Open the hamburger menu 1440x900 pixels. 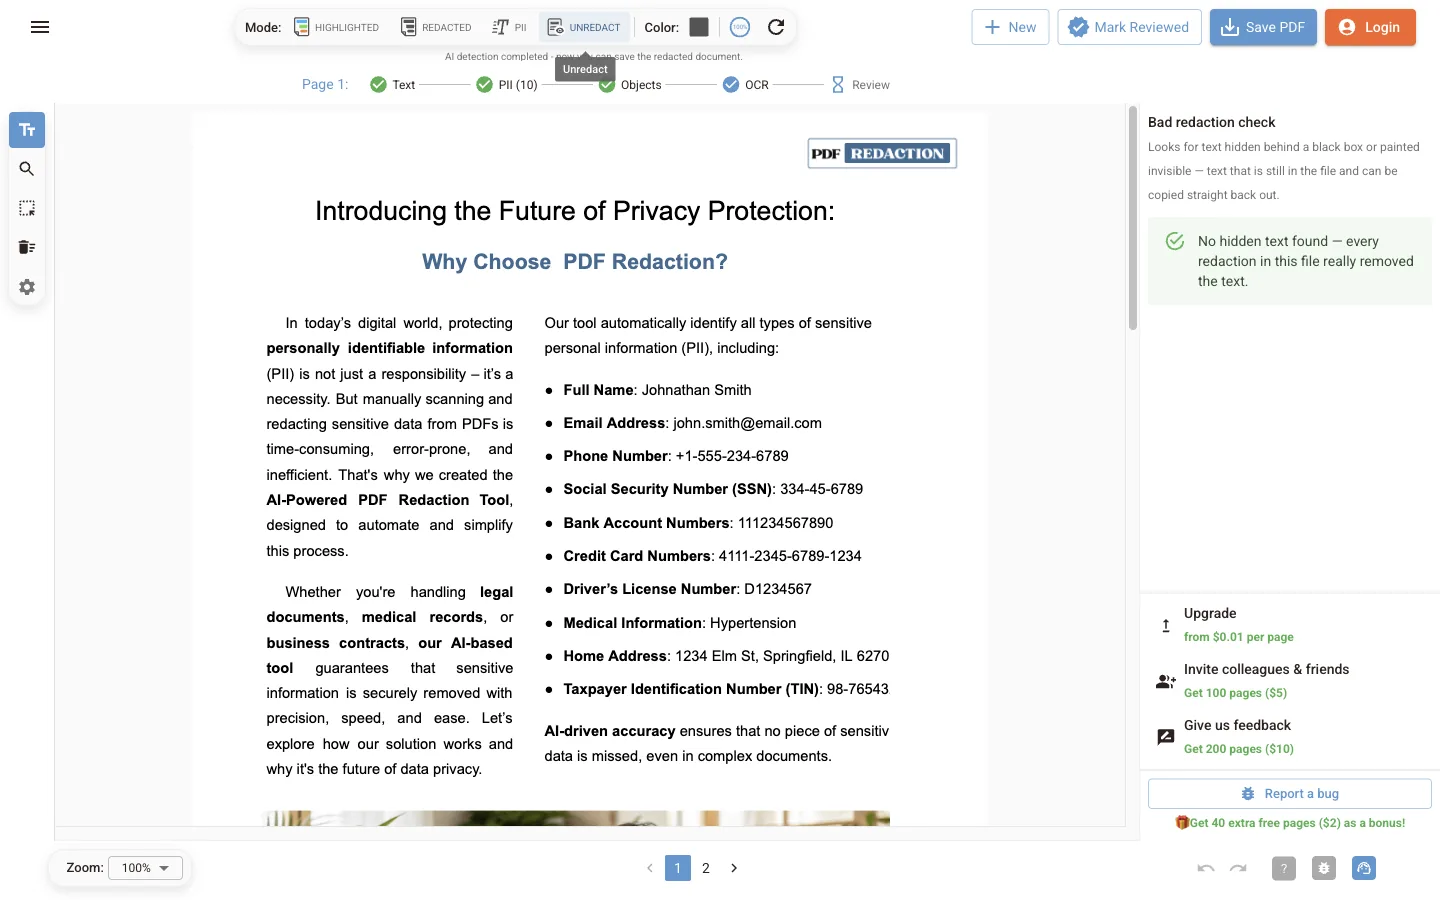tap(40, 27)
